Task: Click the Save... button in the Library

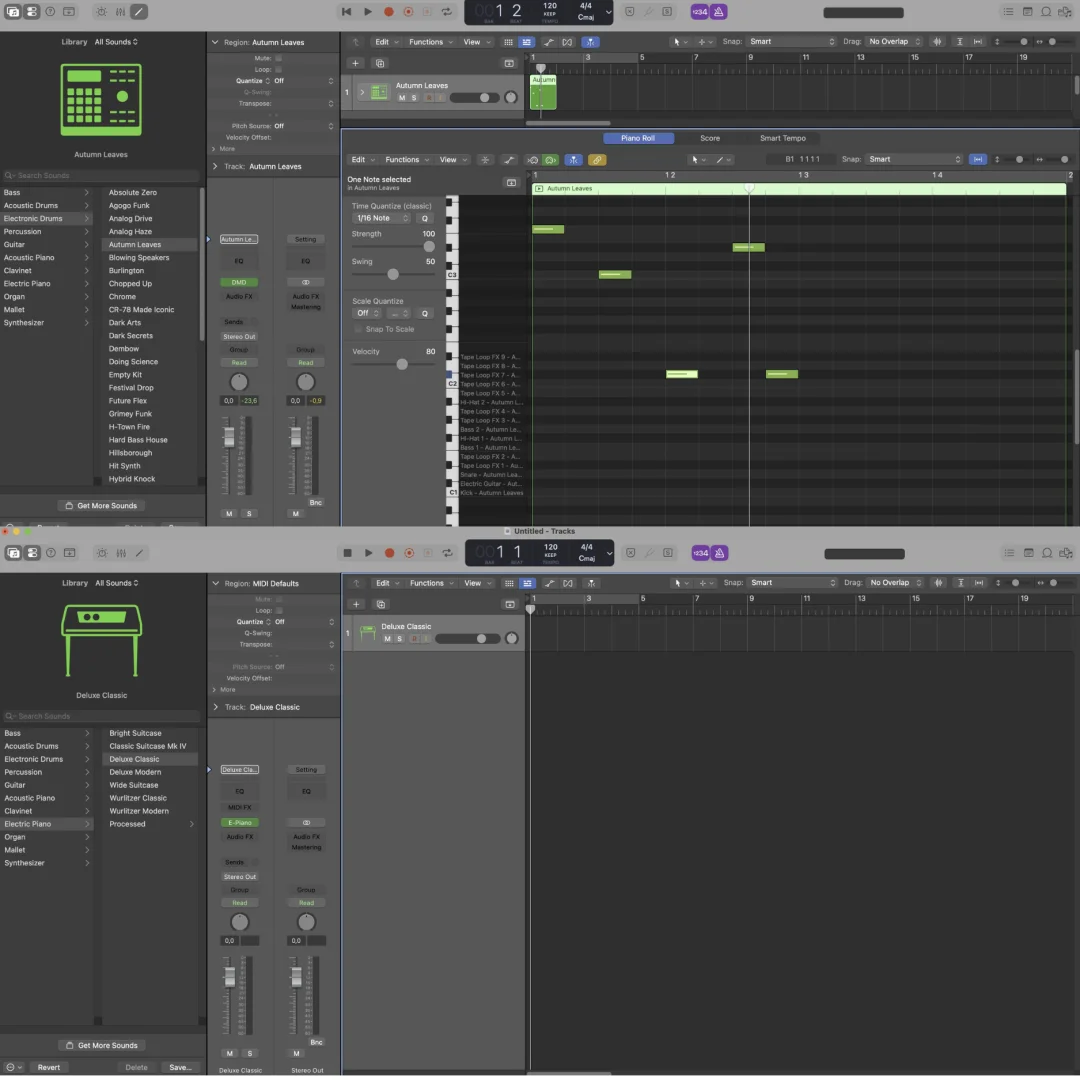Action: [180, 1067]
